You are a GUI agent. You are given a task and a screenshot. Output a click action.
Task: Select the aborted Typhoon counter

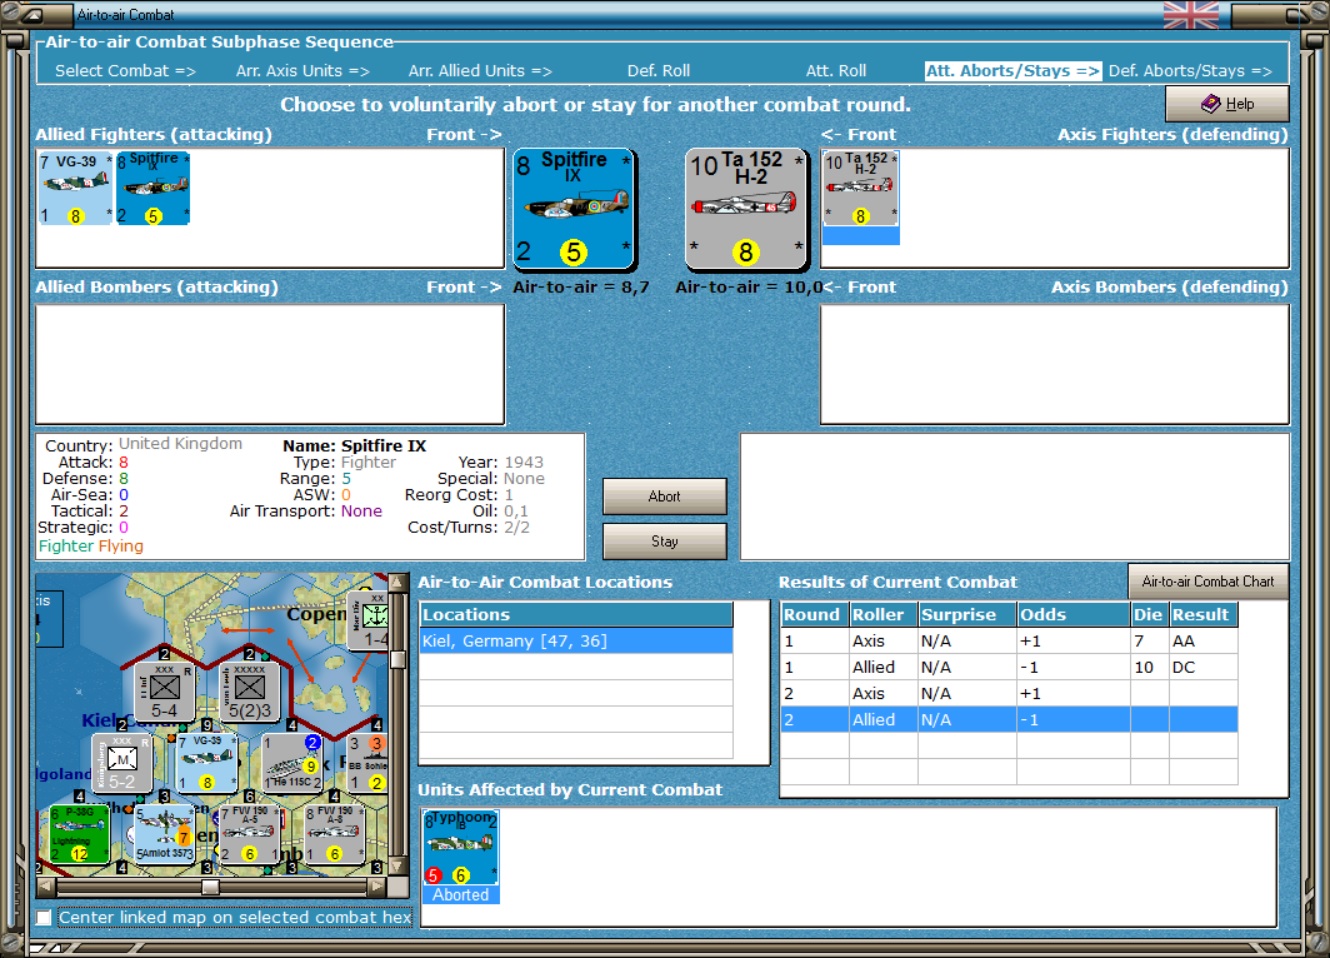(x=461, y=848)
